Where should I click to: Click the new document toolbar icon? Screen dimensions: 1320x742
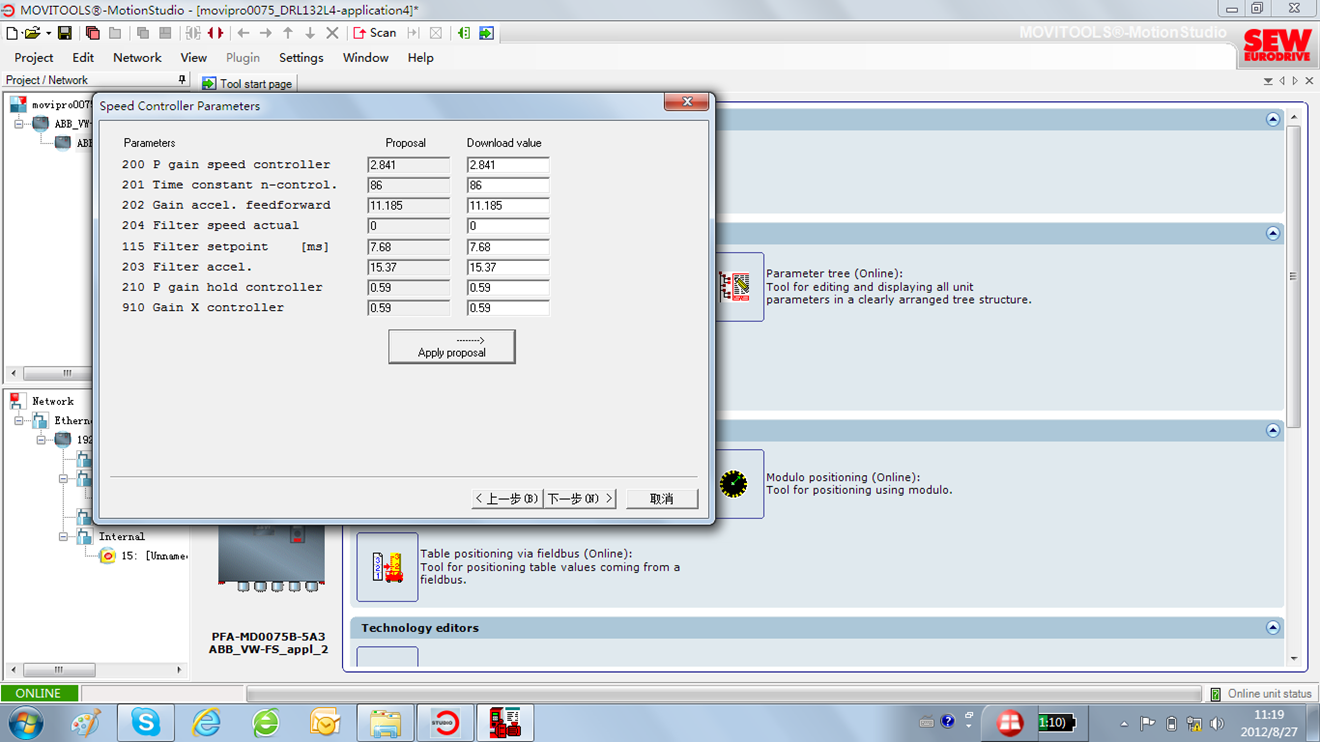click(x=12, y=33)
